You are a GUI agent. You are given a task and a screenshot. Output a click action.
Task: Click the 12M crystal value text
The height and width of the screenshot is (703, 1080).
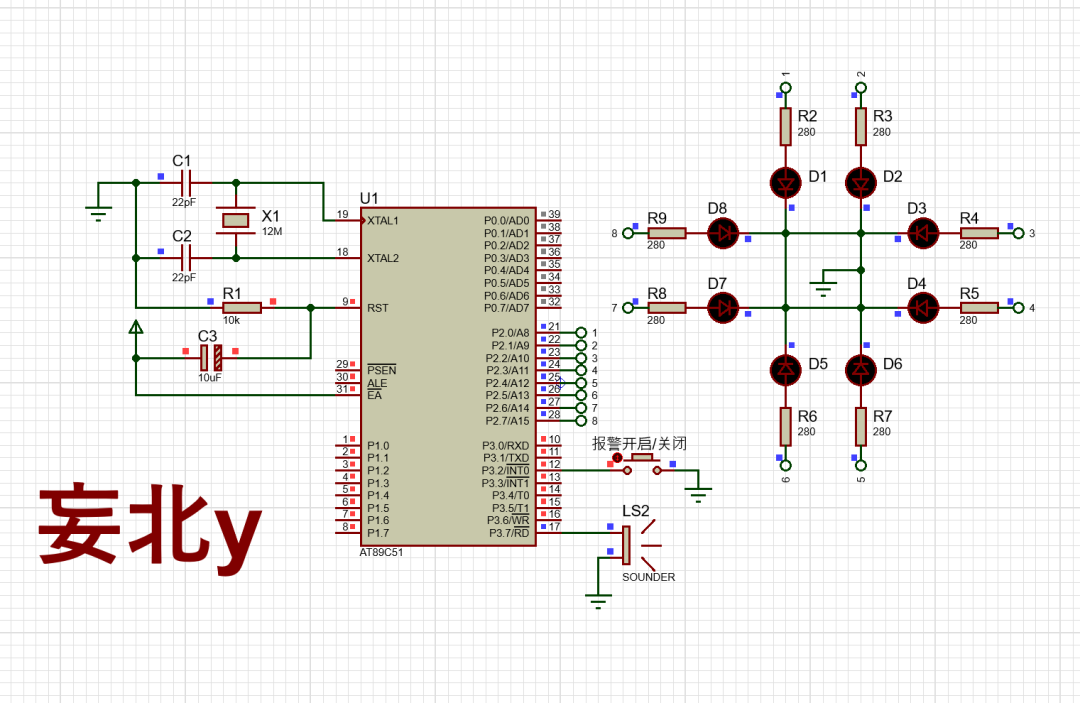pos(272,231)
